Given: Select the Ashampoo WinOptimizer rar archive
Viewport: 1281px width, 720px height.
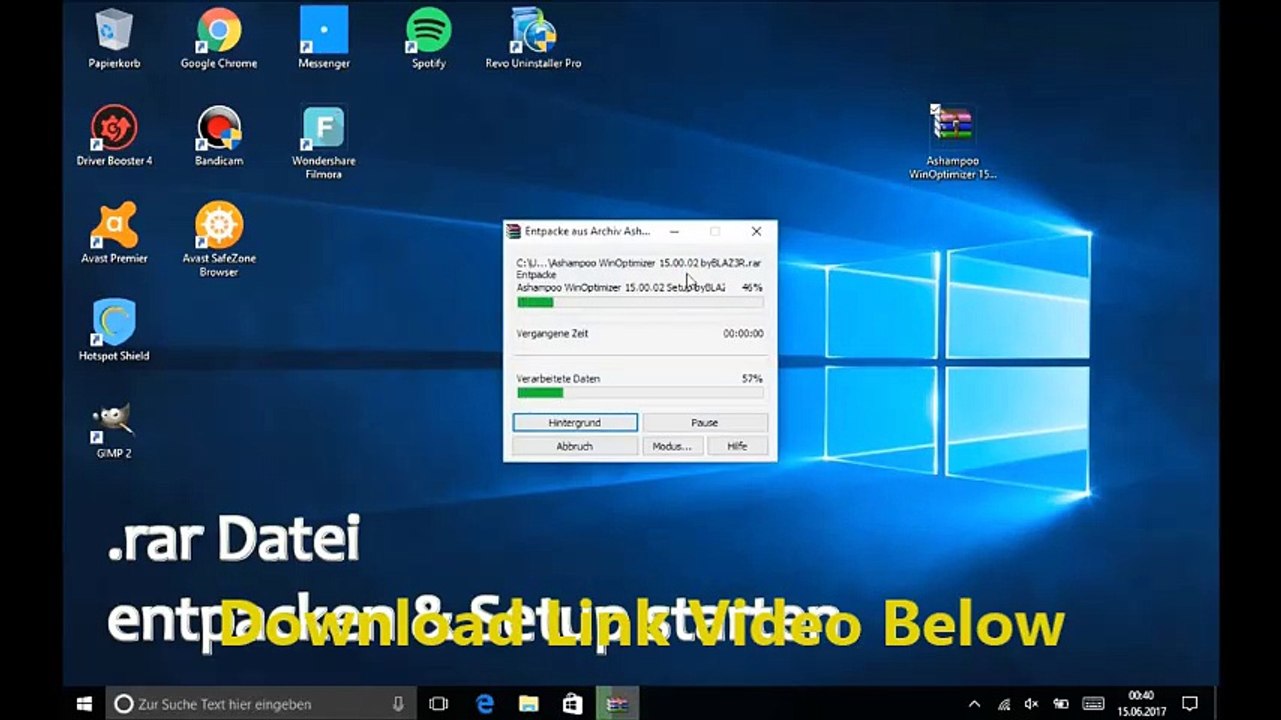Looking at the screenshot, I should click(952, 142).
